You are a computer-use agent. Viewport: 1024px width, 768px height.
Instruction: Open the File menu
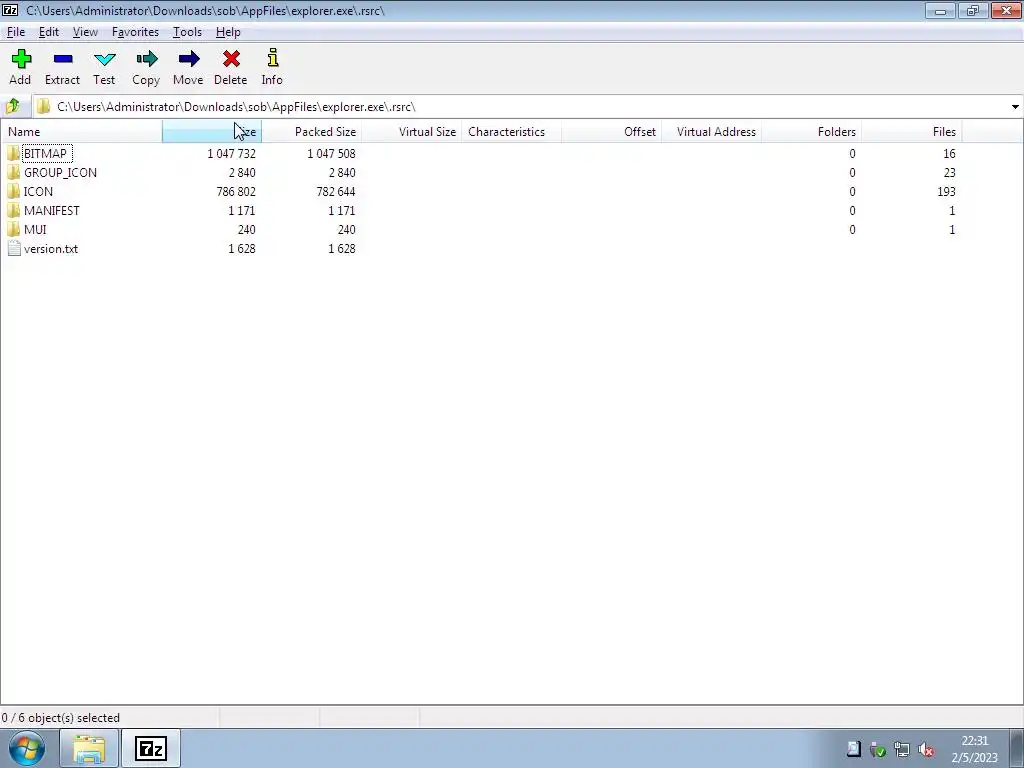pyautogui.click(x=16, y=32)
